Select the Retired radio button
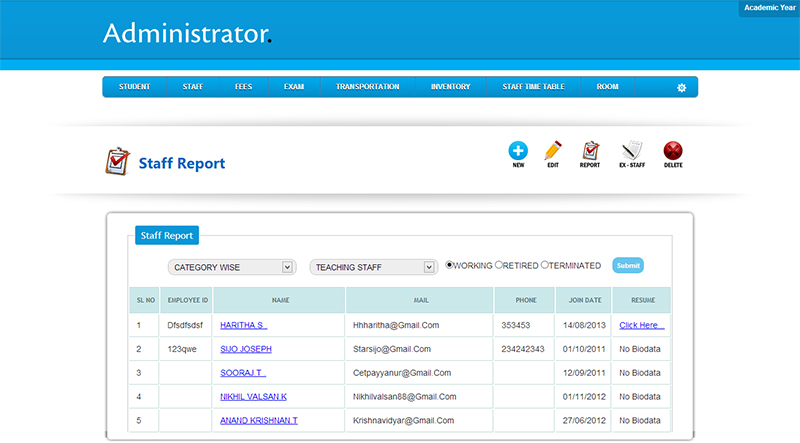Screen dimensions: 800x443 click(x=499, y=265)
